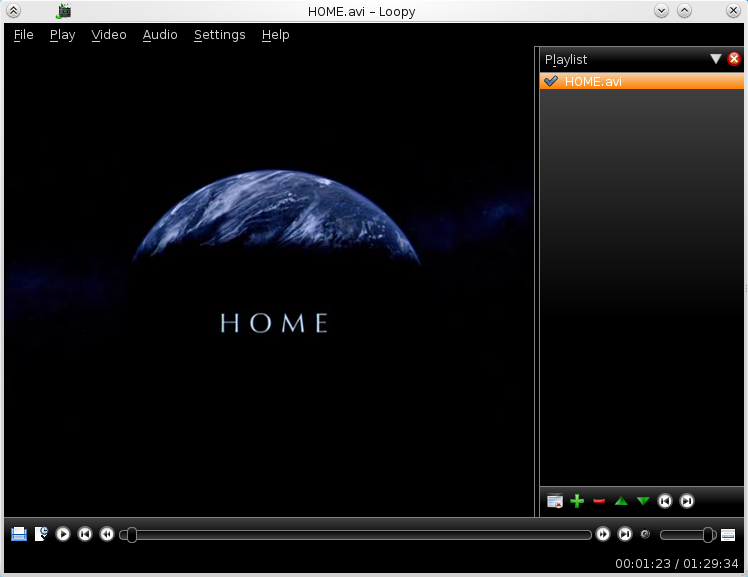
Task: Add a file with the green plus
Action: (577, 501)
